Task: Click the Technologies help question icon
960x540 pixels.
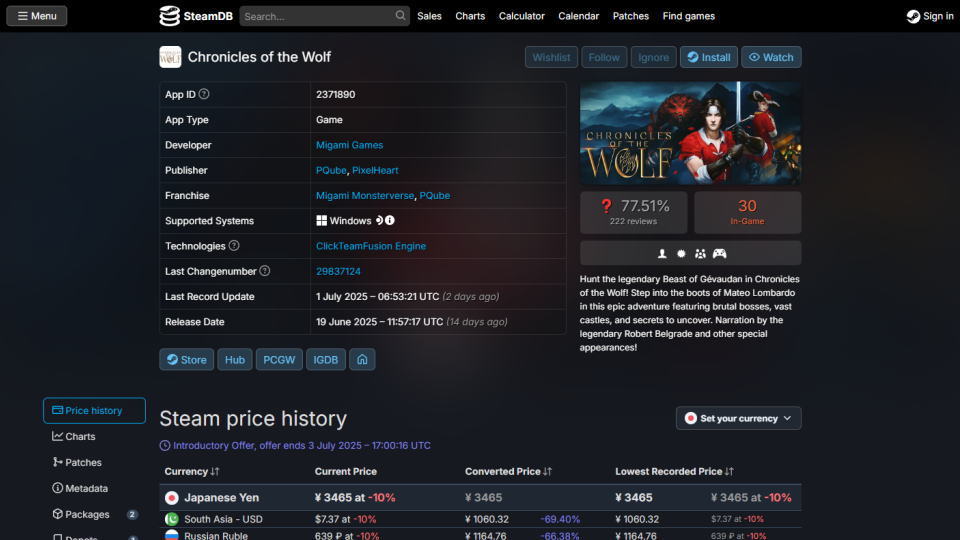Action: coord(234,246)
